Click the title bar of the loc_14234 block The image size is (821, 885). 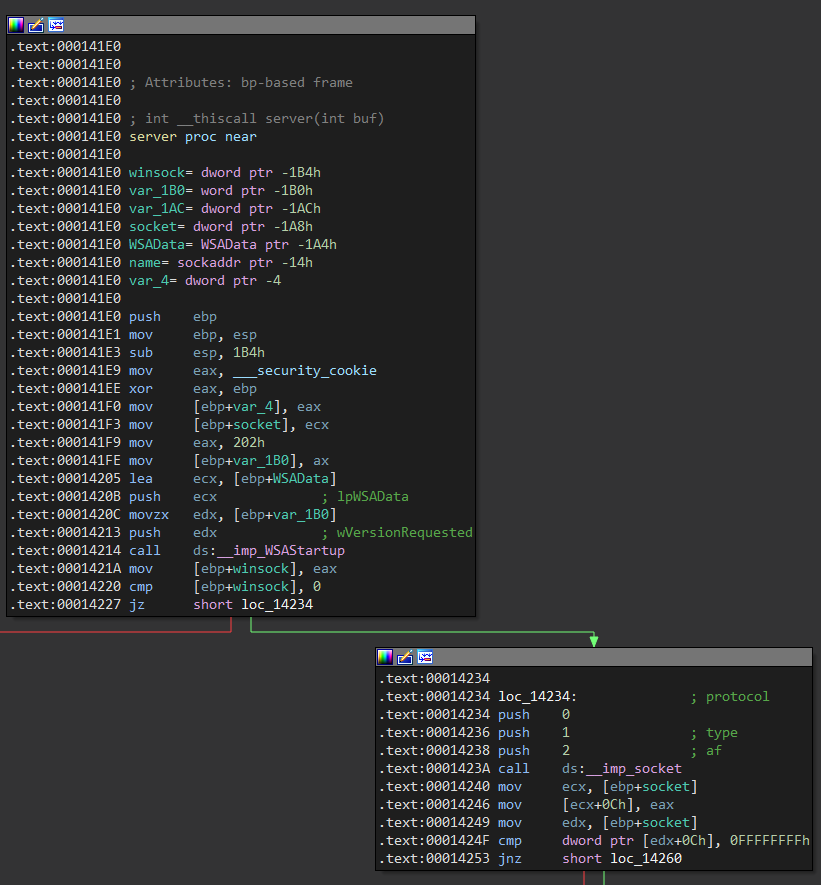594,657
